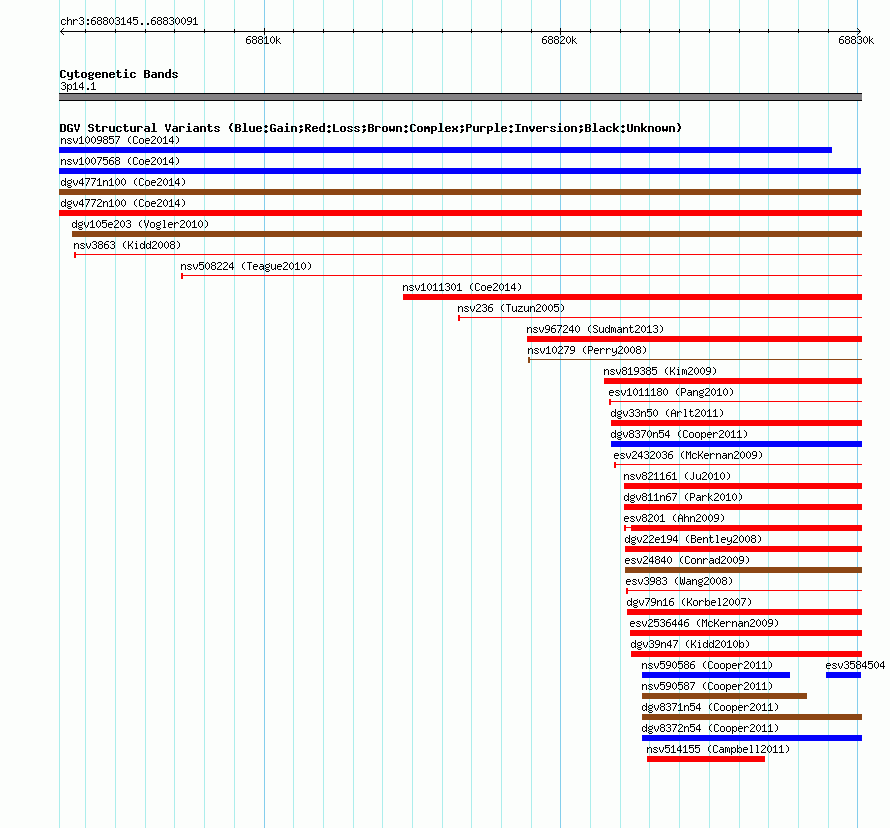Click the red bar under nsv967240
Viewport: 890px width, 828px height.
point(694,339)
